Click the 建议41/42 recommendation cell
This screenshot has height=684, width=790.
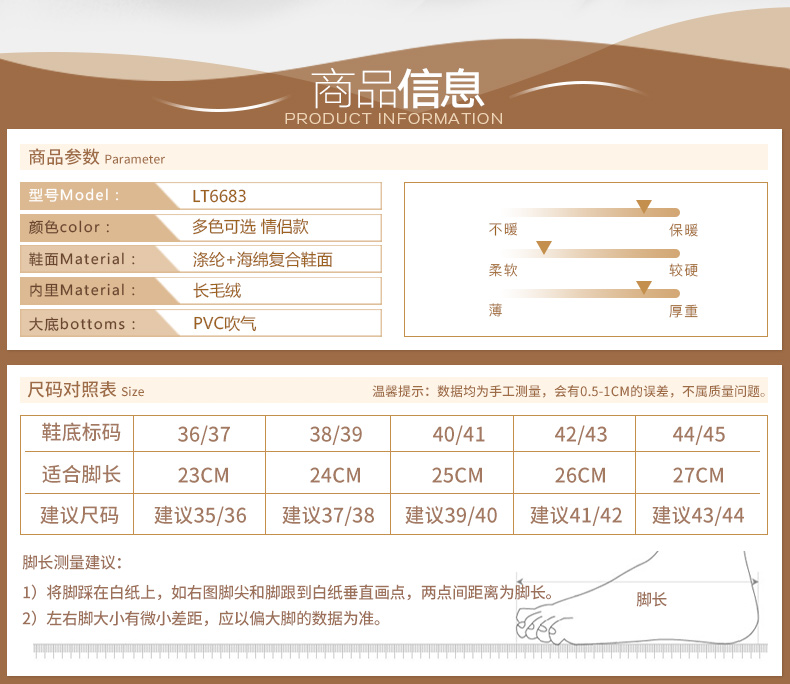point(574,514)
